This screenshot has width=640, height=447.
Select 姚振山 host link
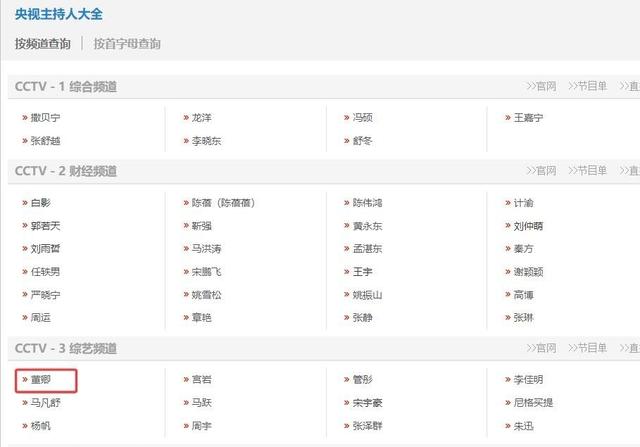pyautogui.click(x=367, y=295)
